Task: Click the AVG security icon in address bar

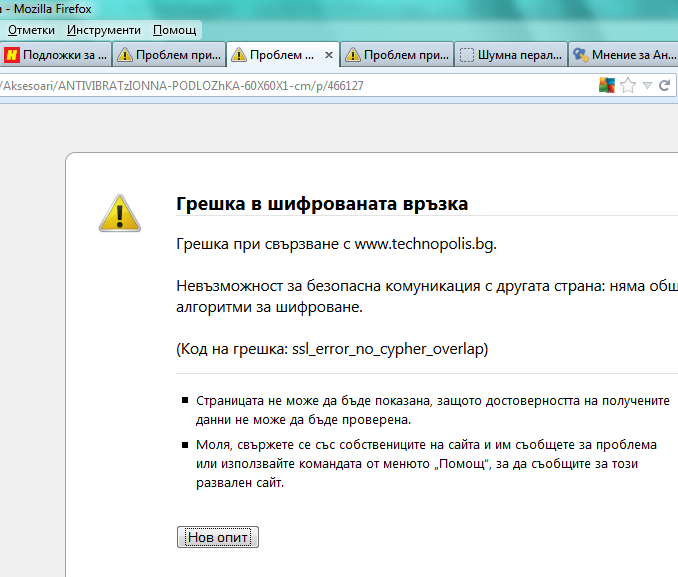Action: click(607, 85)
